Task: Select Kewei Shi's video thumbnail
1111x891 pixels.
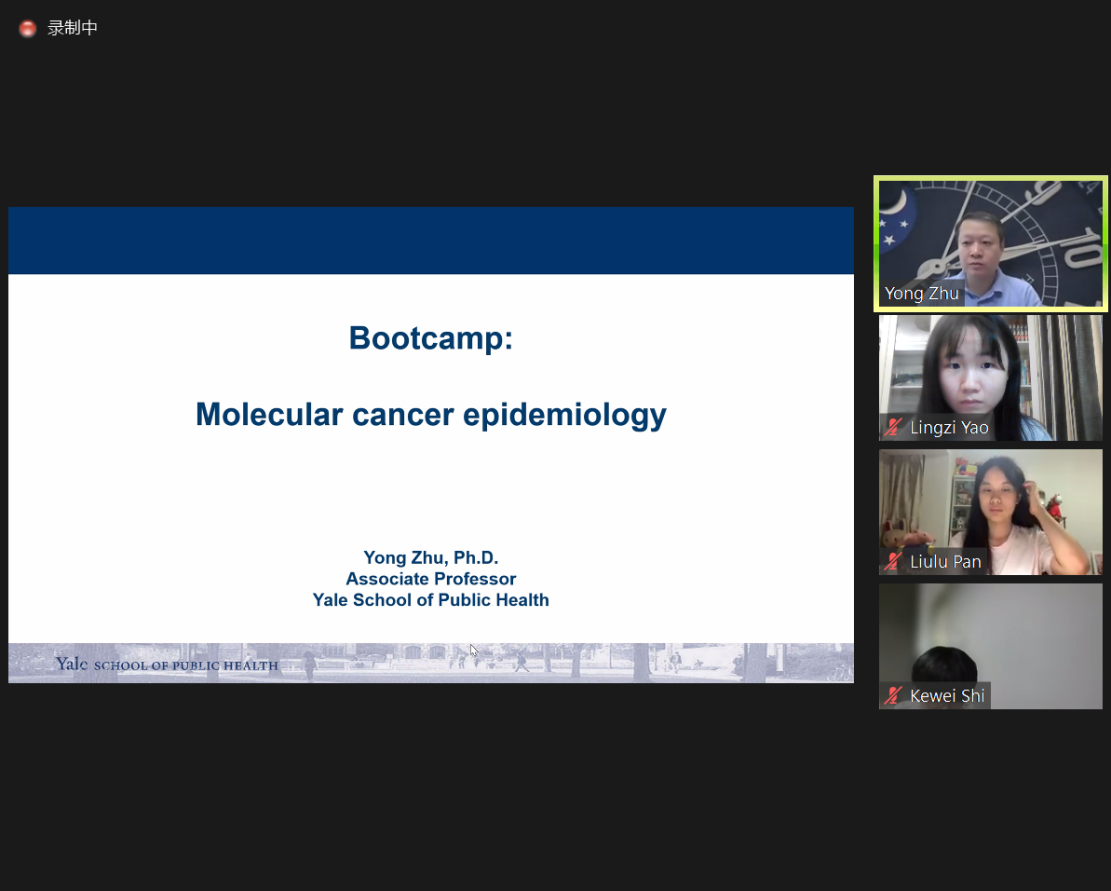Action: pyautogui.click(x=991, y=646)
